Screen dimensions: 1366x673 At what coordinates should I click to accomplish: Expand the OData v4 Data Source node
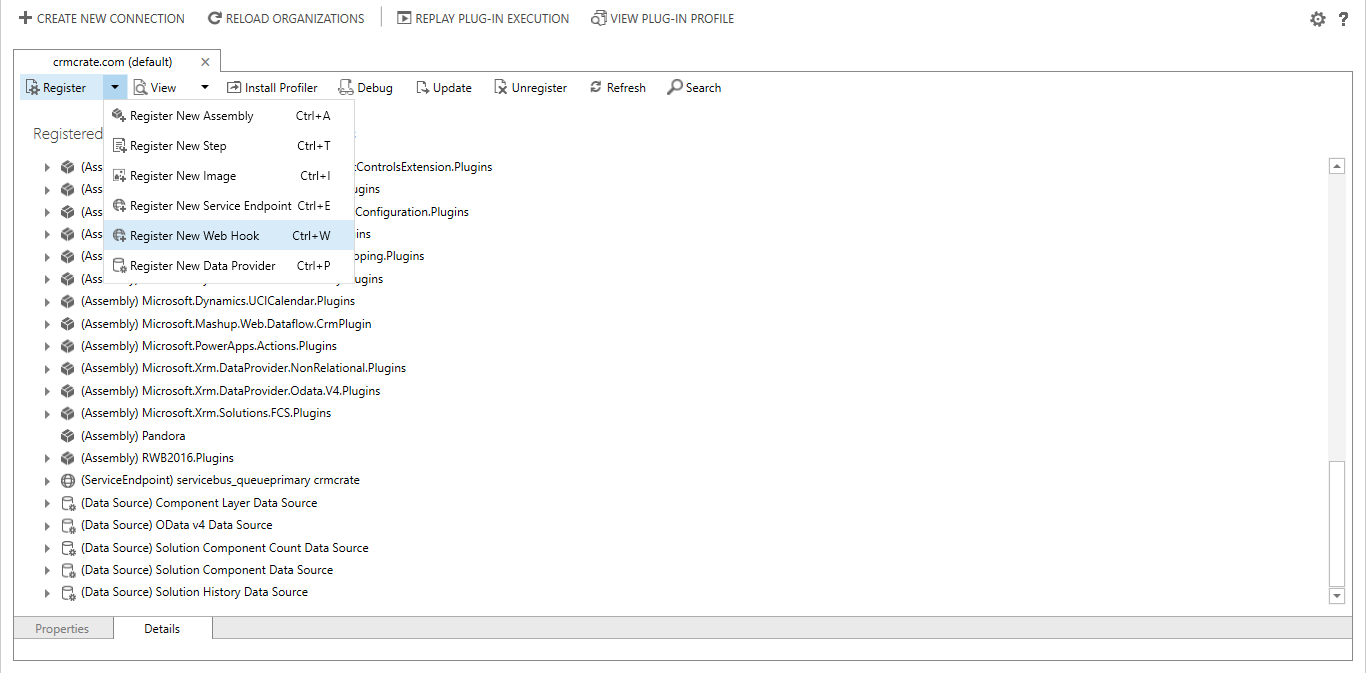[x=47, y=525]
